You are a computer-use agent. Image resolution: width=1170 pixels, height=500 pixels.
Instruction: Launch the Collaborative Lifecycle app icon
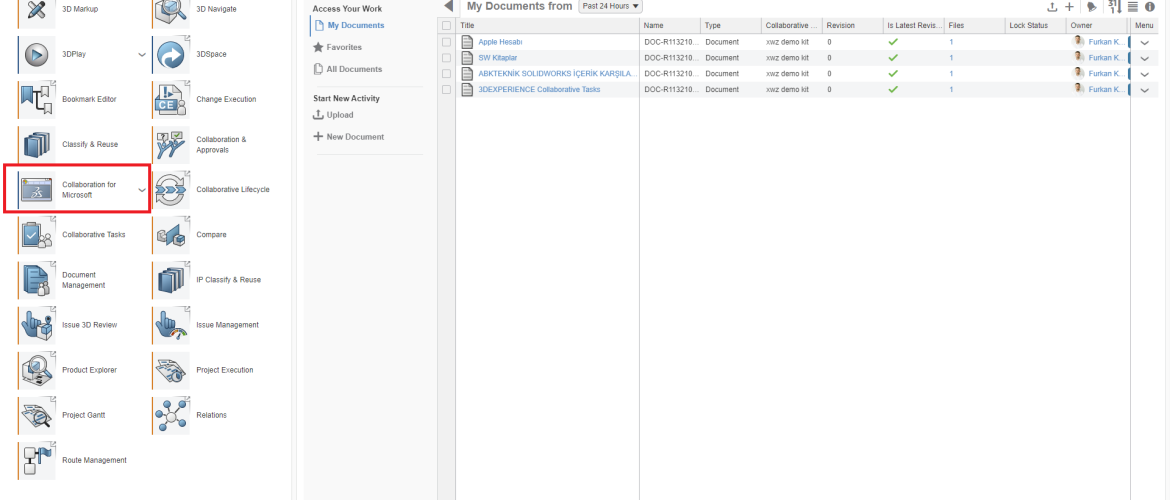point(171,190)
